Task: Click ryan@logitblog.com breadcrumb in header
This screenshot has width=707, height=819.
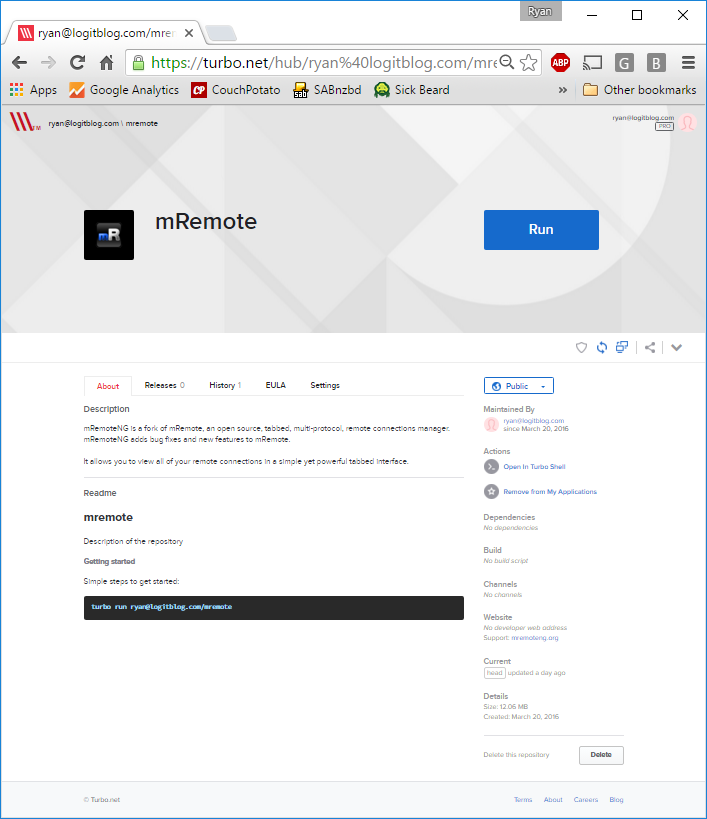Action: coord(84,123)
